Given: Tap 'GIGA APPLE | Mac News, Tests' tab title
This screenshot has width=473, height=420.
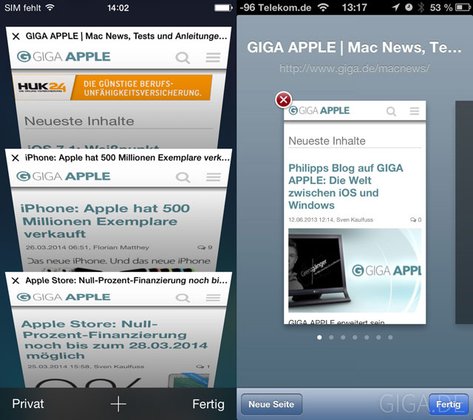Looking at the screenshot, I should [x=126, y=36].
